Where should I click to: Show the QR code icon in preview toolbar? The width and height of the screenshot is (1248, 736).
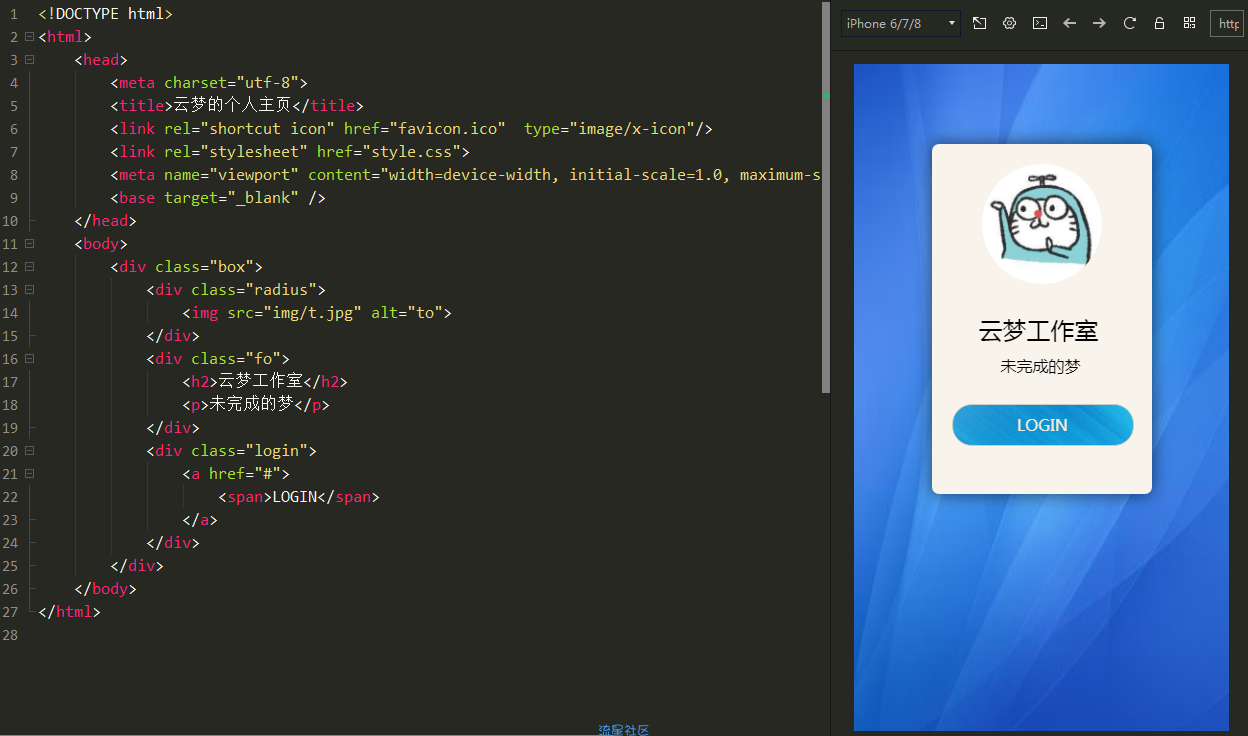(1189, 23)
